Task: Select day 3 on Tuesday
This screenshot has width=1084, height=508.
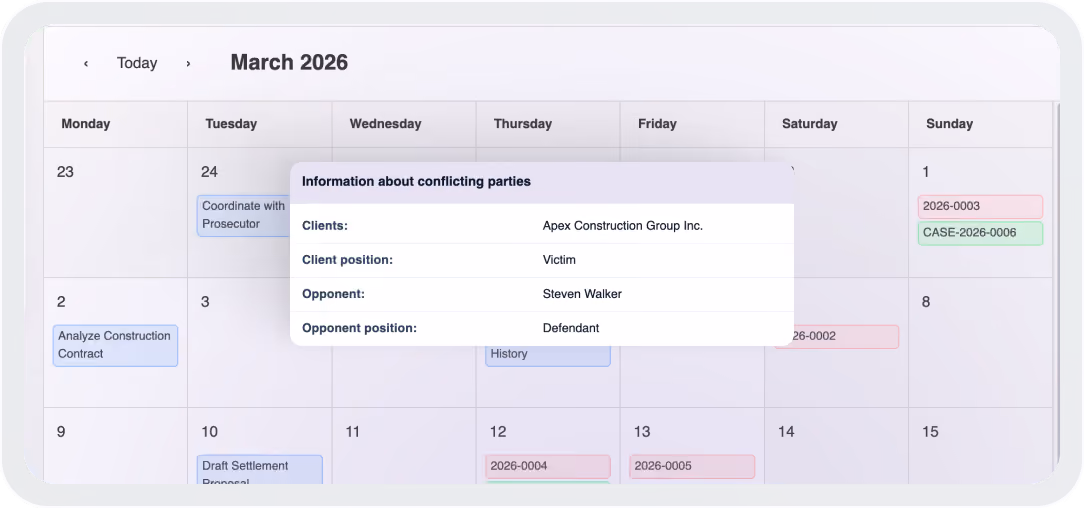Action: tap(205, 302)
